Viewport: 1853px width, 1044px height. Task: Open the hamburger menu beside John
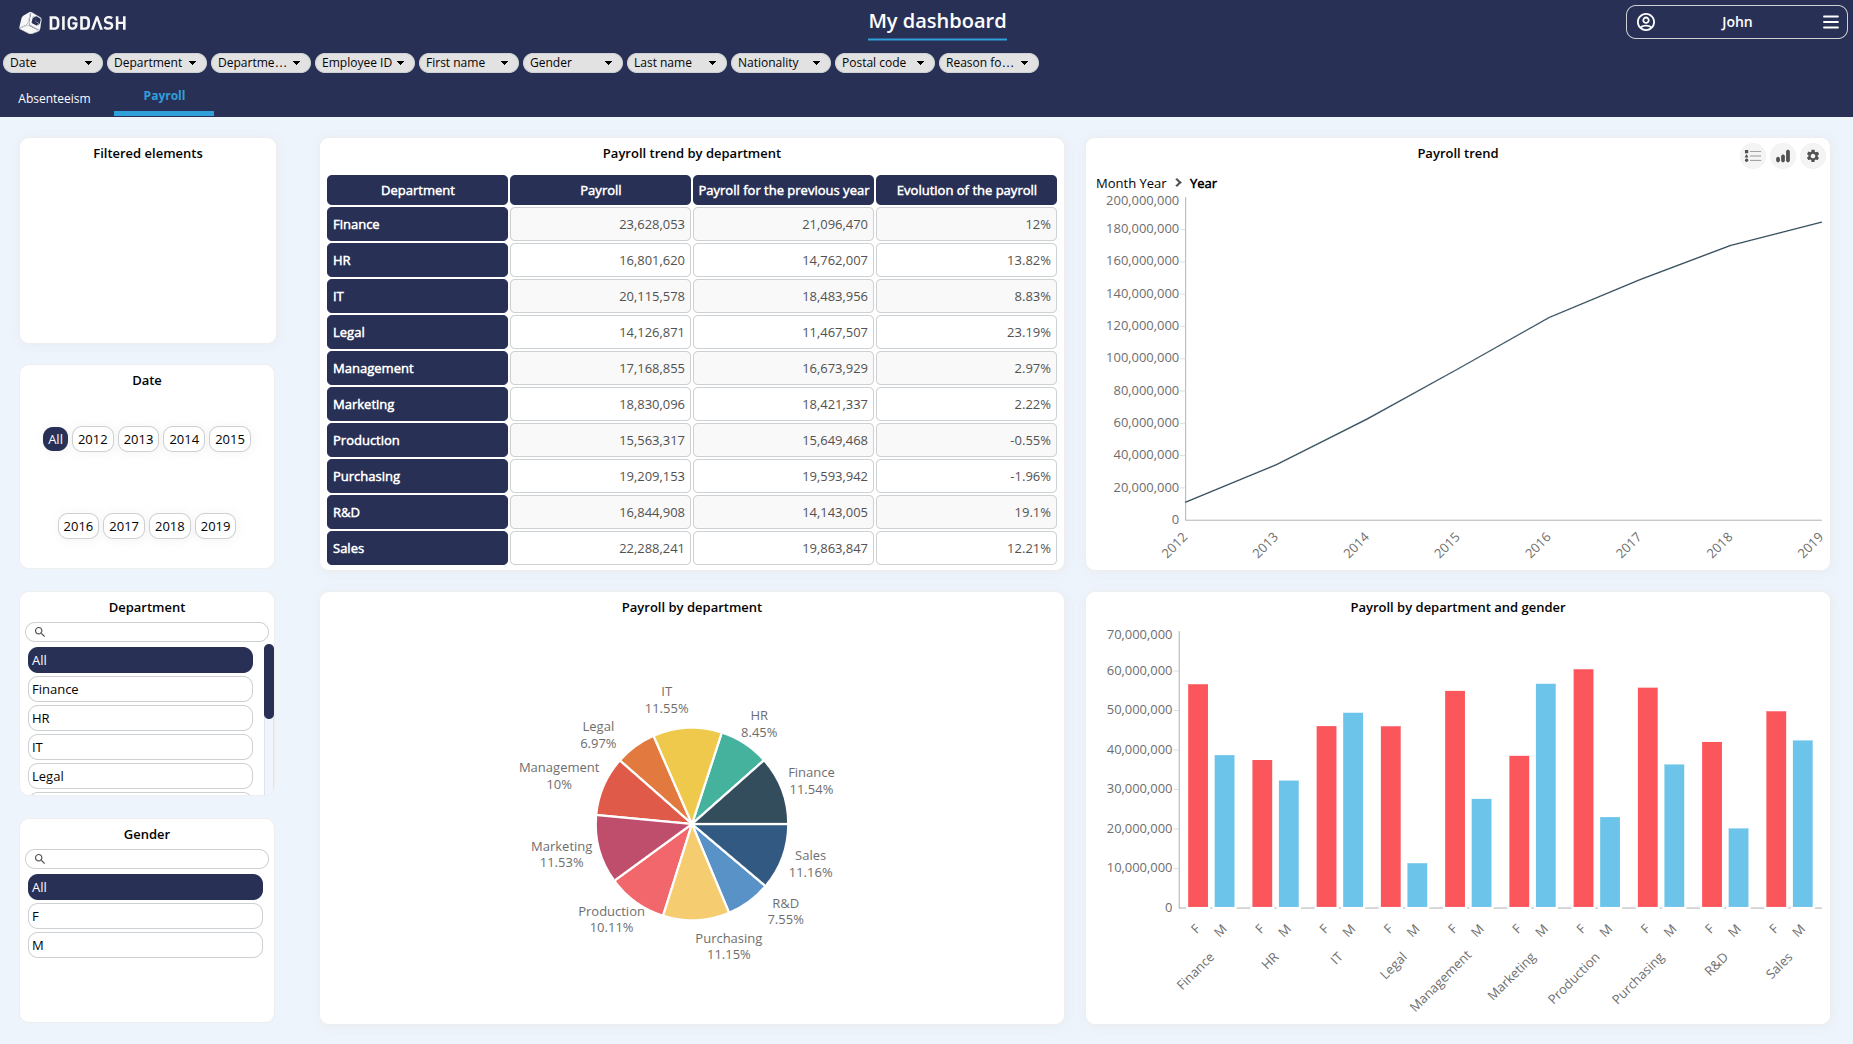[x=1830, y=22]
